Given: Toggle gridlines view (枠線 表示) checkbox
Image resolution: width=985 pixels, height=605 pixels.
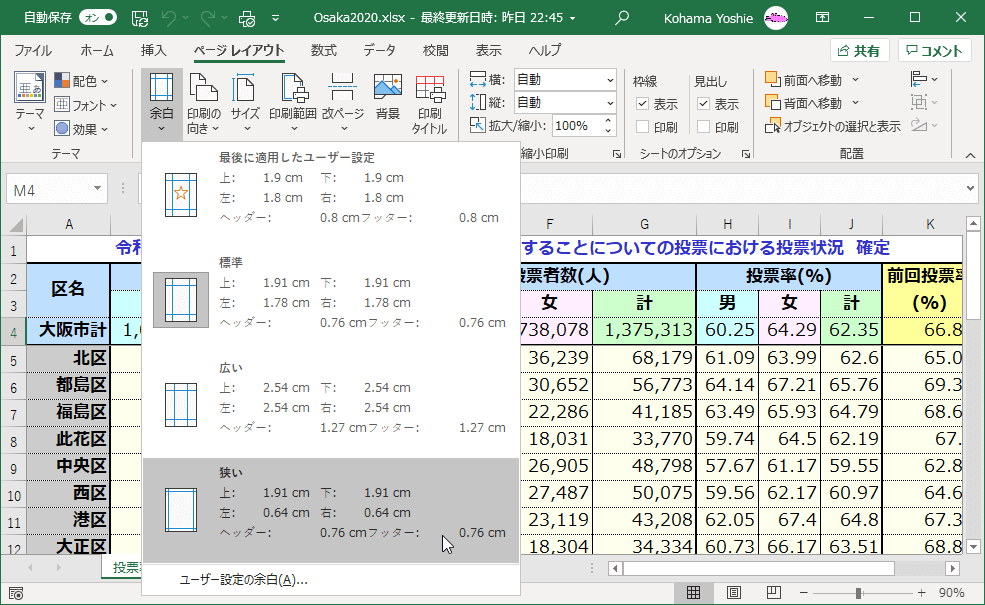Looking at the screenshot, I should tap(643, 104).
